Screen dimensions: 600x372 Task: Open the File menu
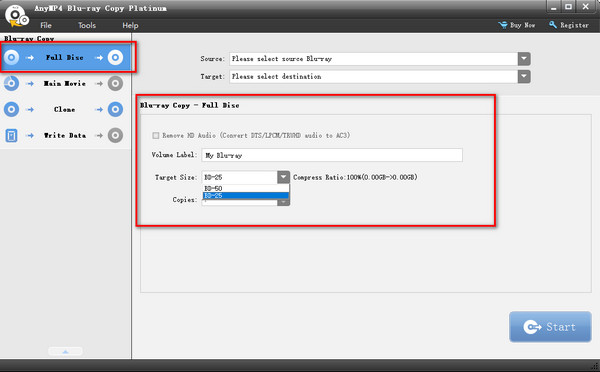click(46, 25)
